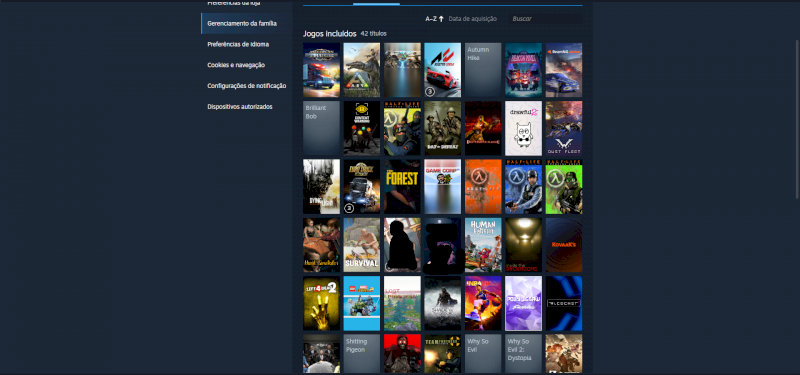
Task: Open the Autumn Hike placeholder tile
Action: [483, 70]
